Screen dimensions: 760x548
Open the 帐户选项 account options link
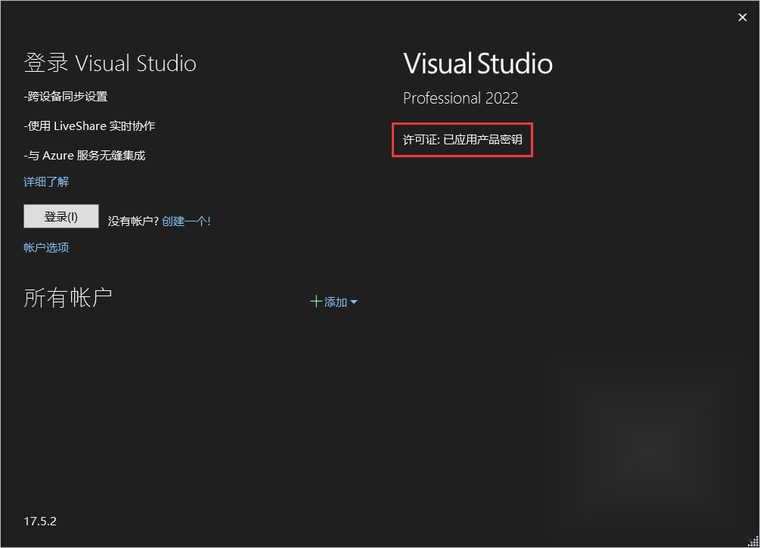click(x=46, y=248)
